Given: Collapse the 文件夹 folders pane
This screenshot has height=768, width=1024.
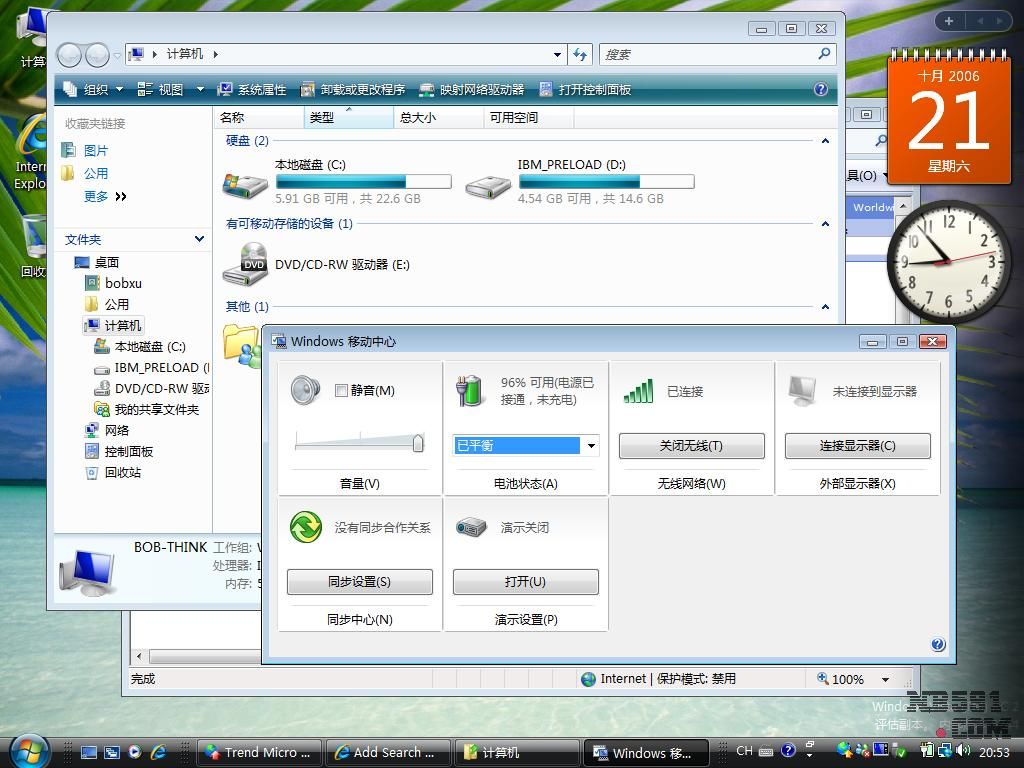Looking at the screenshot, I should 199,239.
